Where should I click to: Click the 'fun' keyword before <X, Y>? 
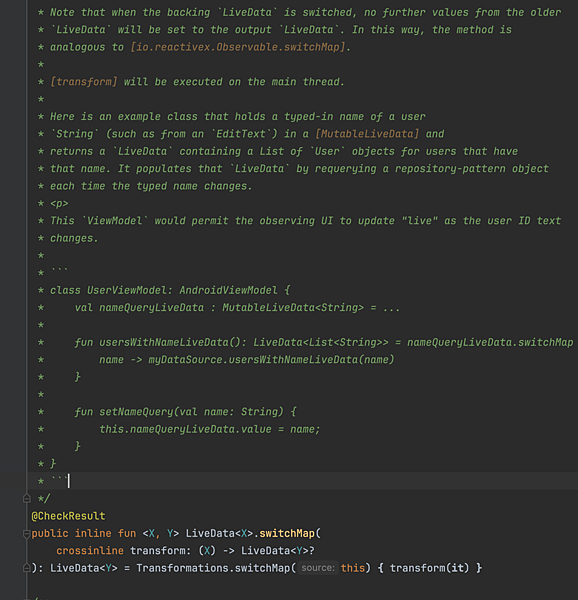coord(127,533)
